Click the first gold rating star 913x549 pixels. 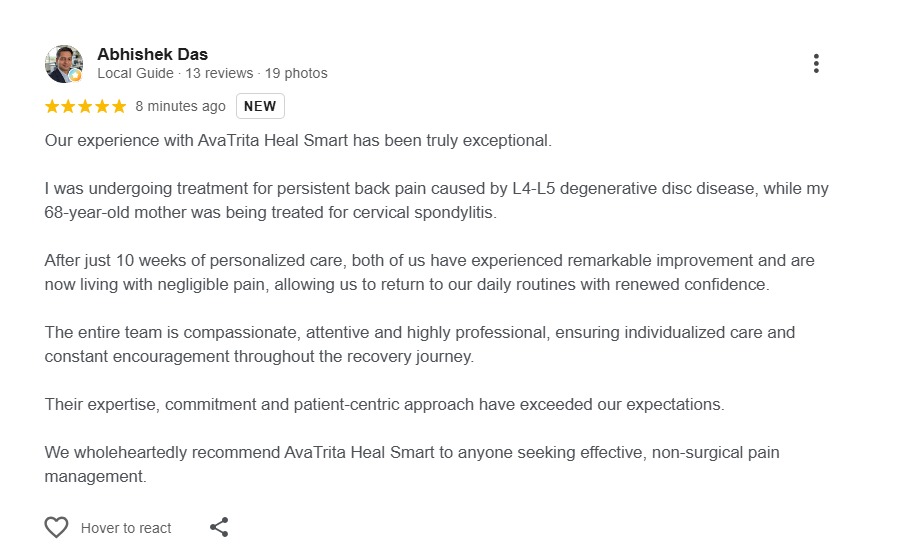[52, 106]
